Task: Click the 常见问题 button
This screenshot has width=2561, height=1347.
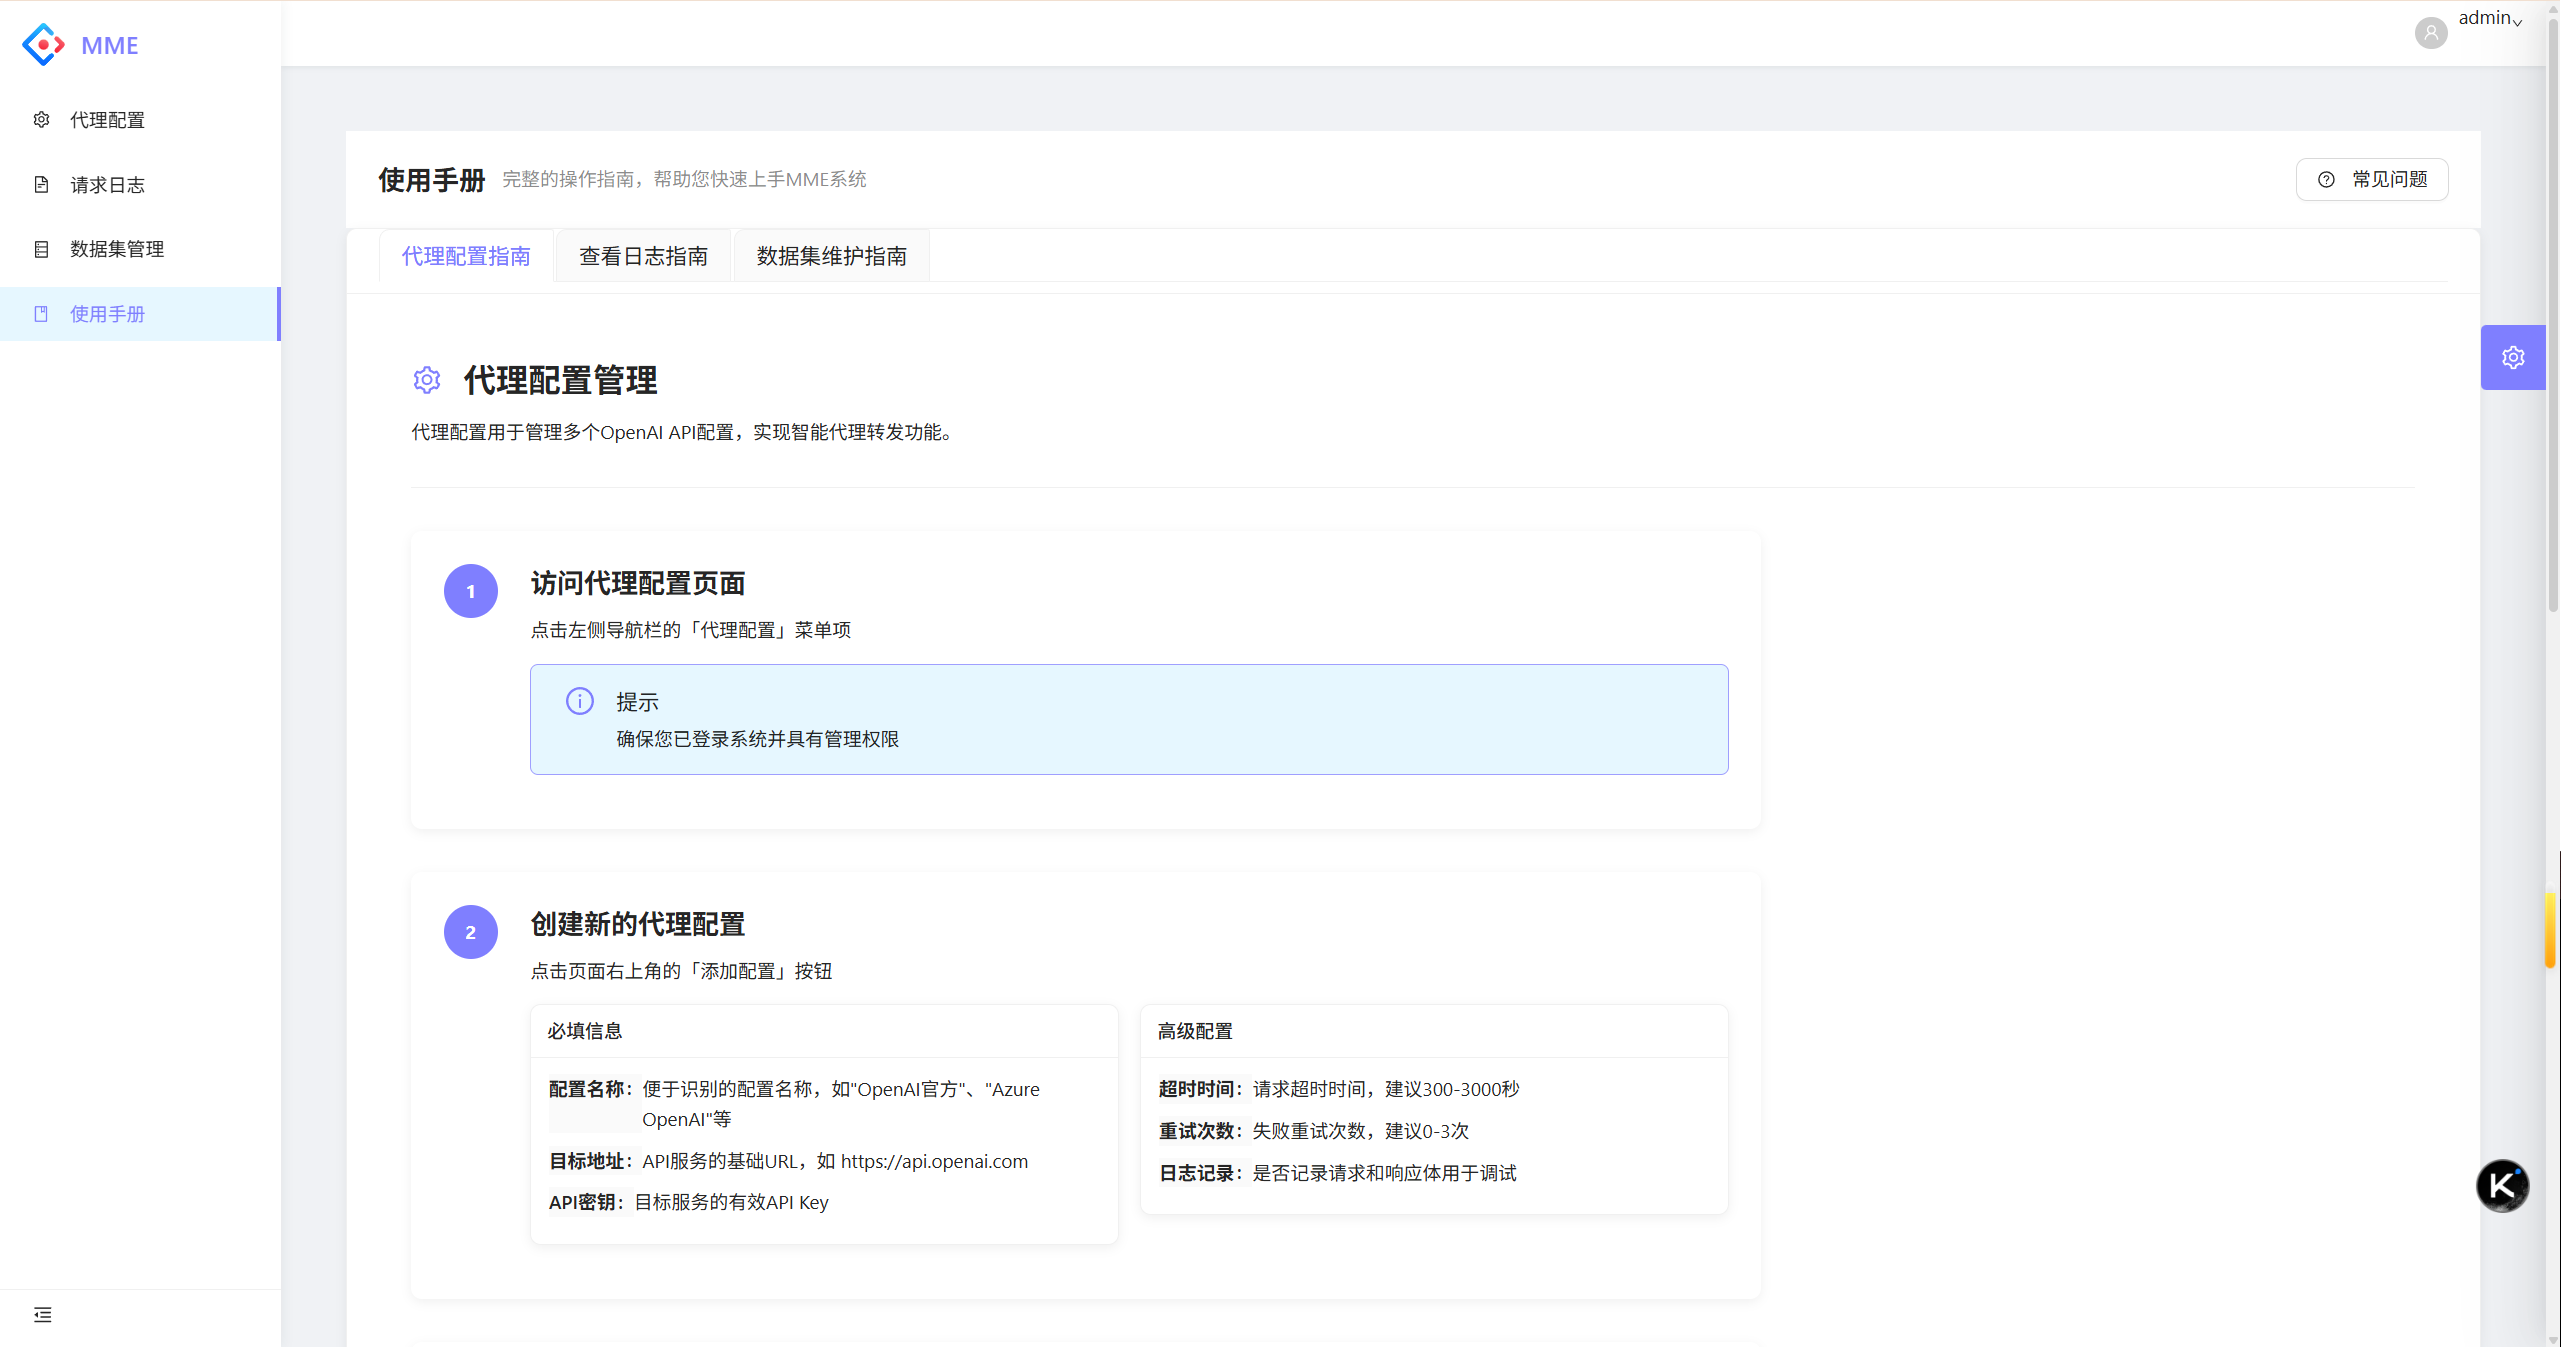Action: coord(2371,179)
